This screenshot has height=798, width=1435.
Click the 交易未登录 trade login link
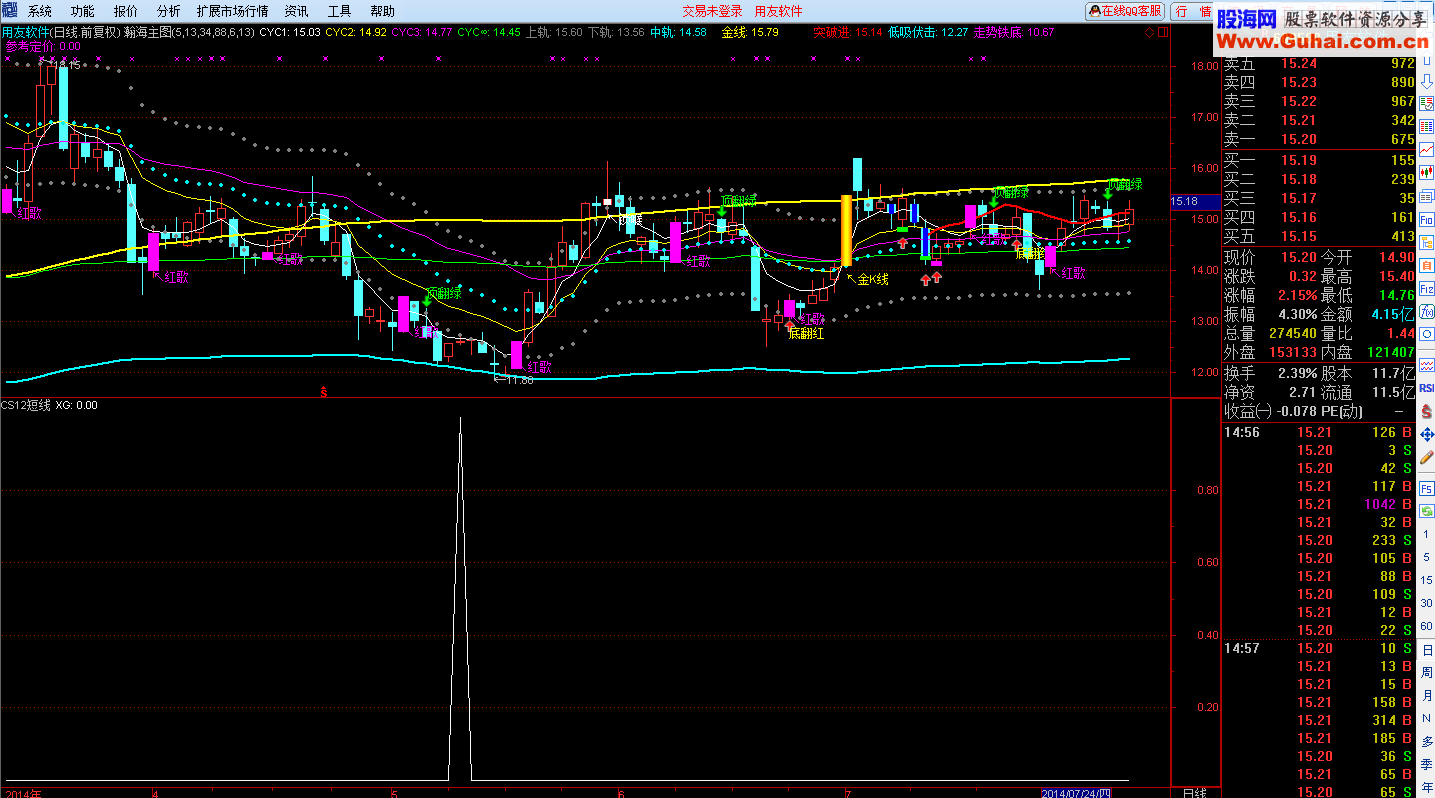click(x=712, y=11)
